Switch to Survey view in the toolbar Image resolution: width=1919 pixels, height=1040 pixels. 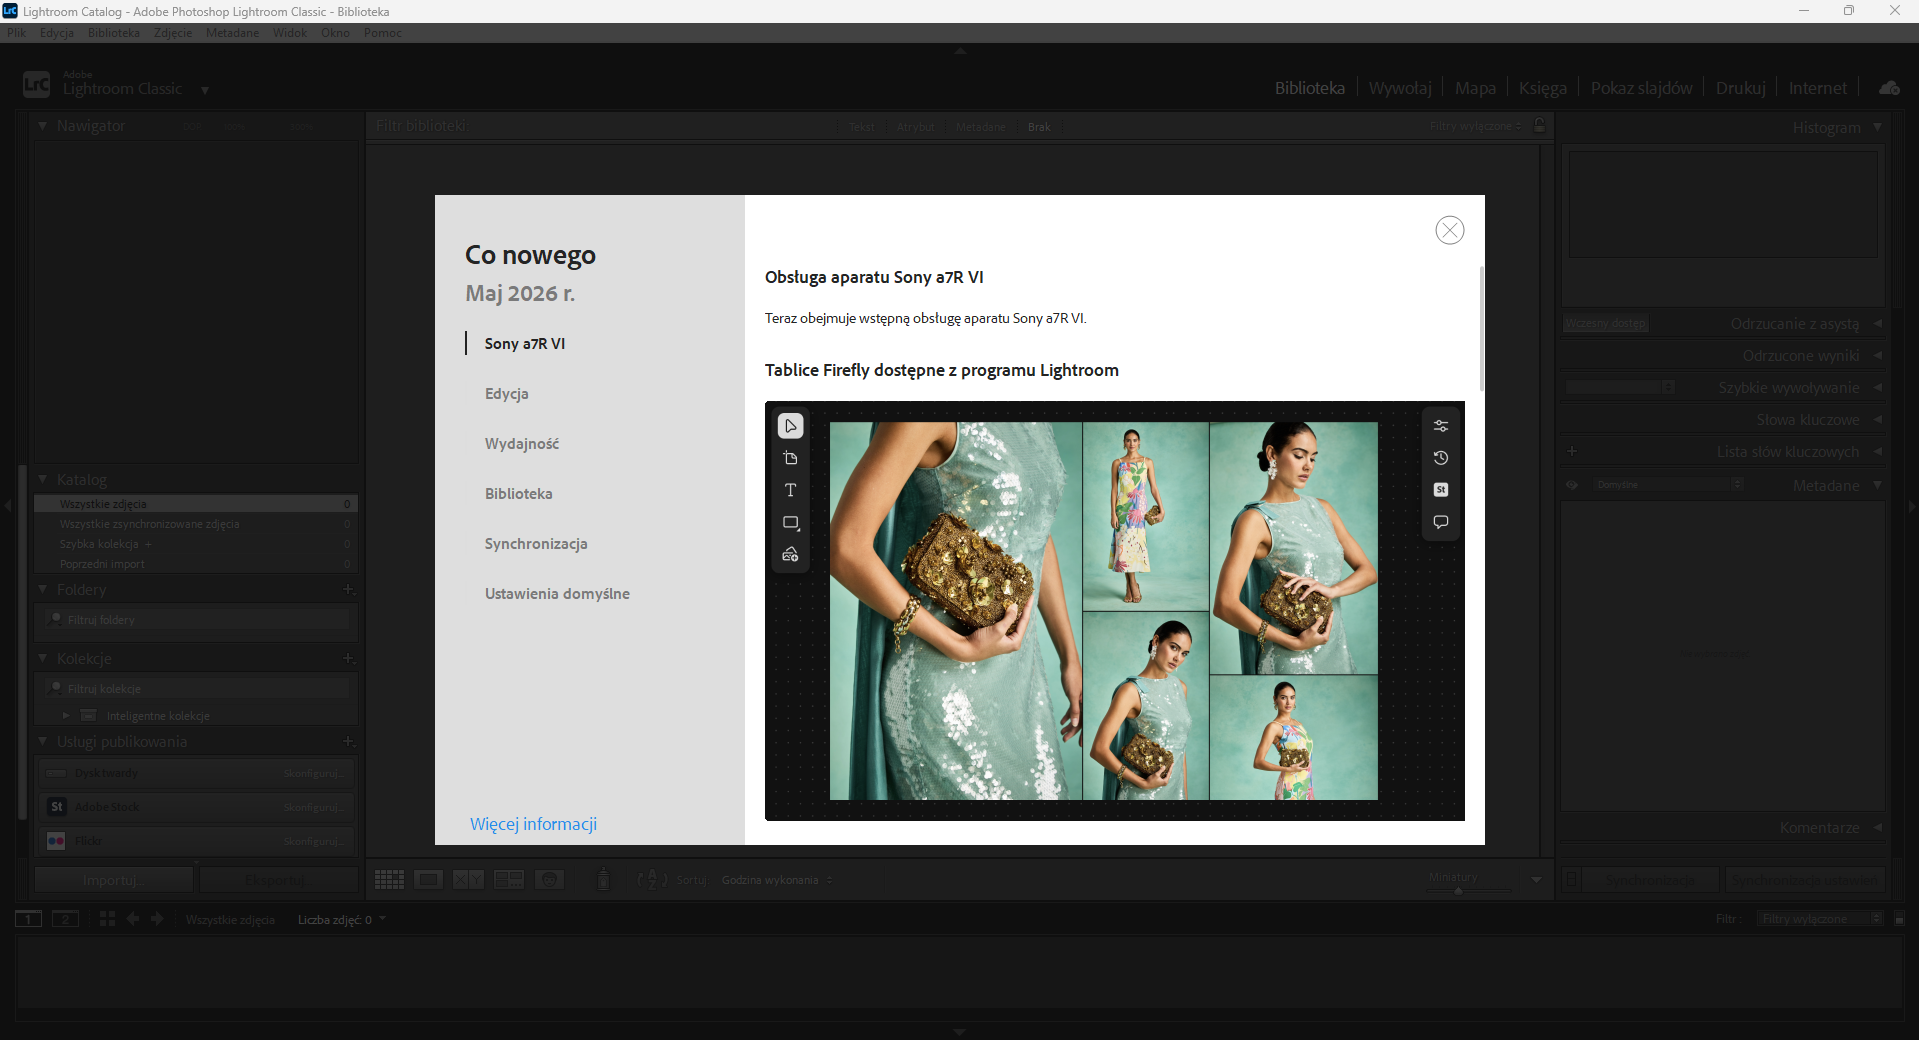pyautogui.click(x=509, y=880)
